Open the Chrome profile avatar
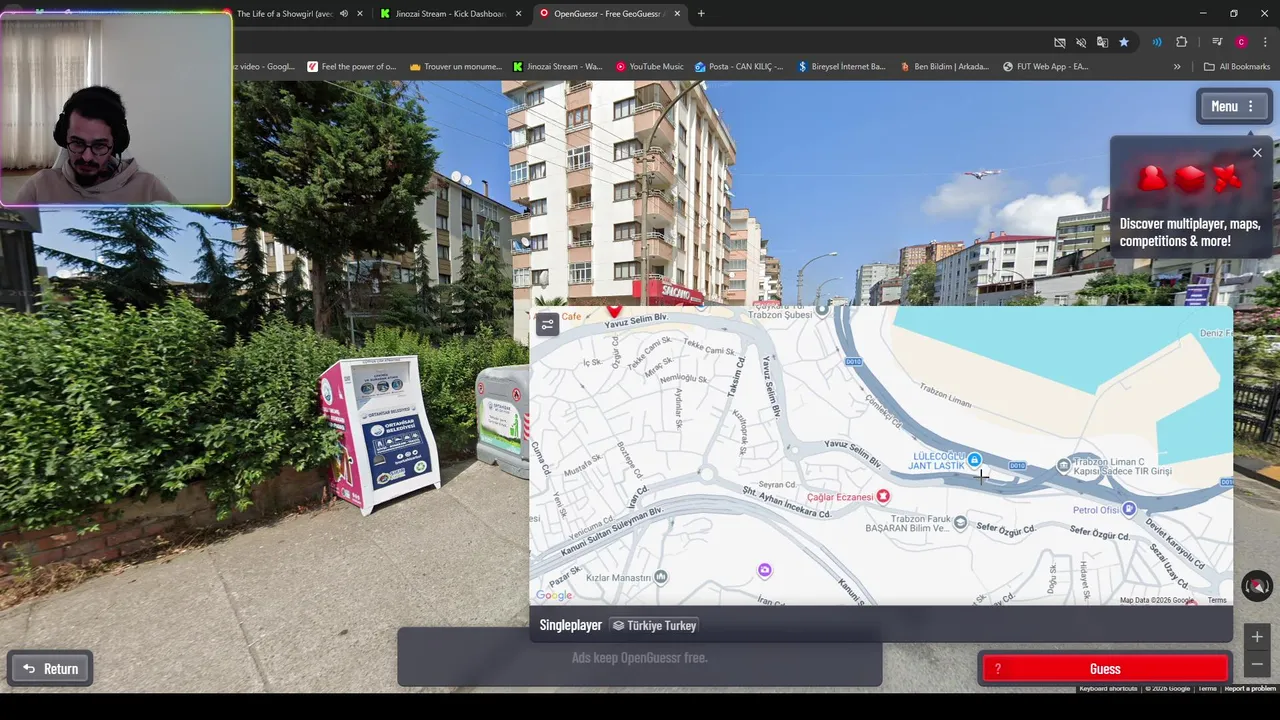Viewport: 1280px width, 720px height. pos(1241,42)
